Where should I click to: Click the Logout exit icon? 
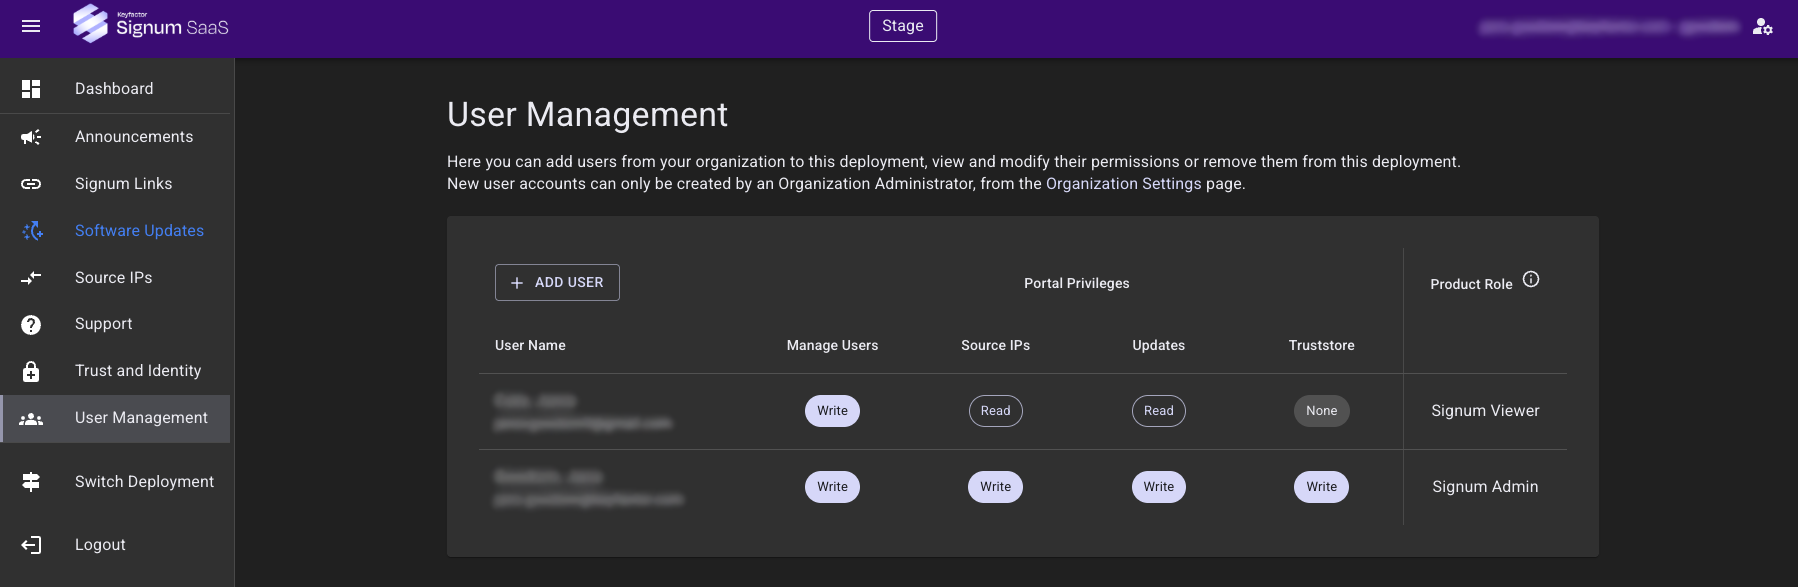pos(31,545)
